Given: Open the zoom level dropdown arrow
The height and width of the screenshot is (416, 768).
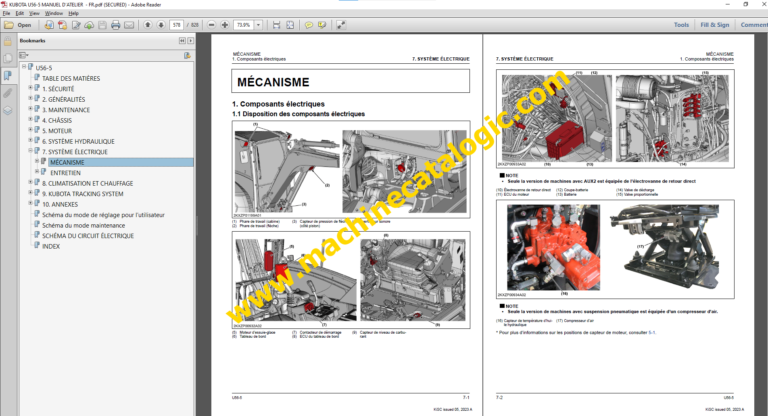Looking at the screenshot, I should 258,25.
